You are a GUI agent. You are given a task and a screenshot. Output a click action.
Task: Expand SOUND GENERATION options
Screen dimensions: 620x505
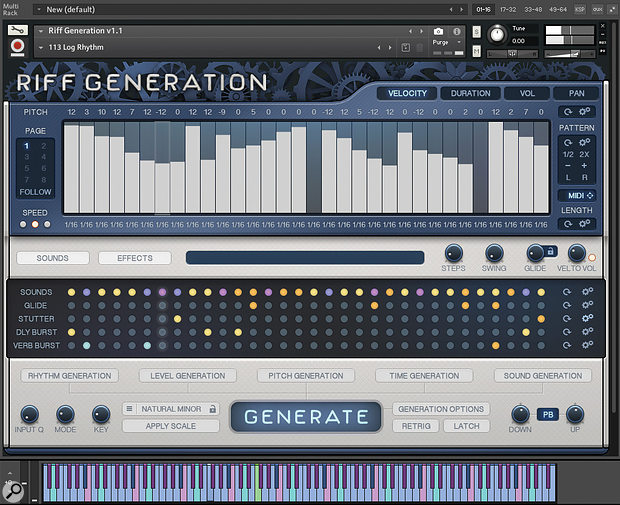point(543,376)
